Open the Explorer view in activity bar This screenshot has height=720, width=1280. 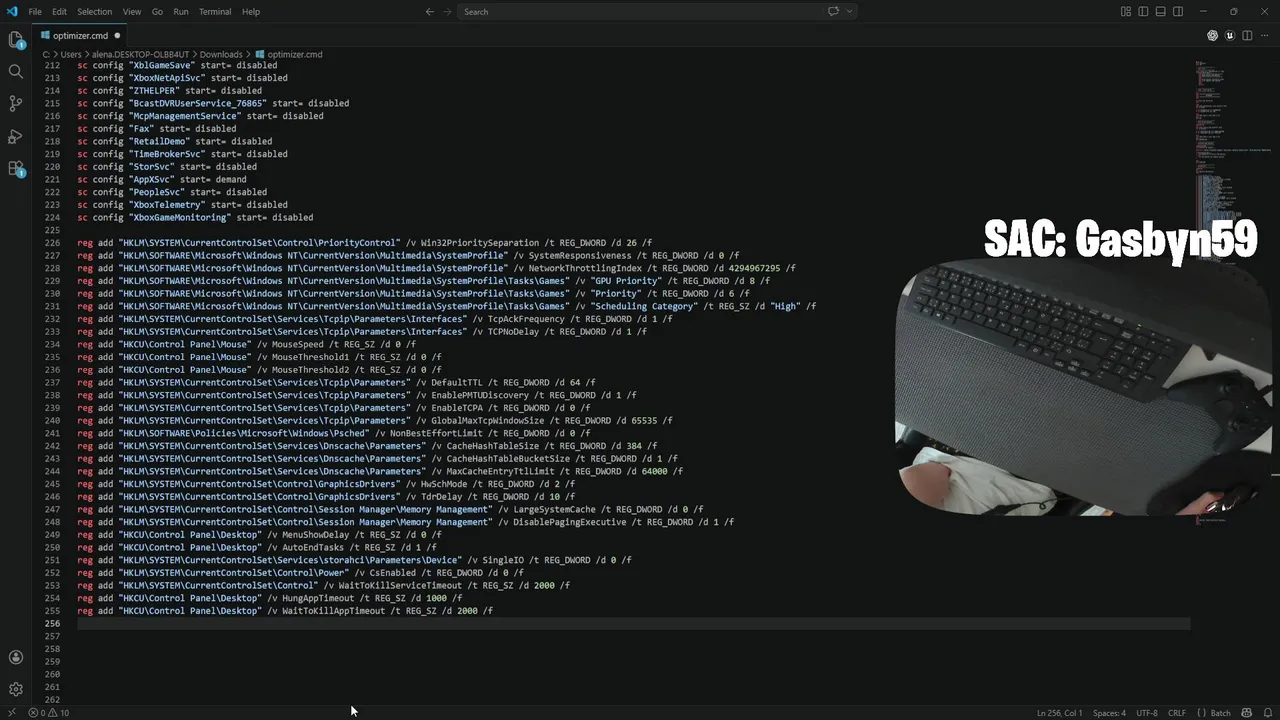[16, 40]
